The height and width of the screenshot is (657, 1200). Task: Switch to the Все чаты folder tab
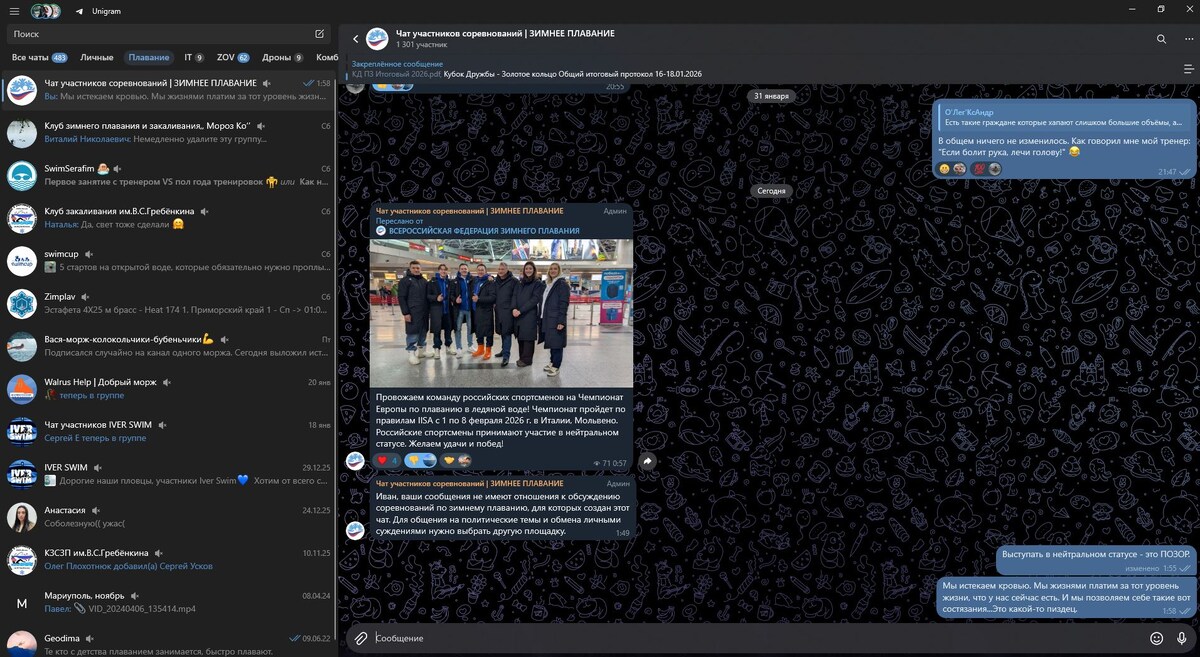point(38,57)
